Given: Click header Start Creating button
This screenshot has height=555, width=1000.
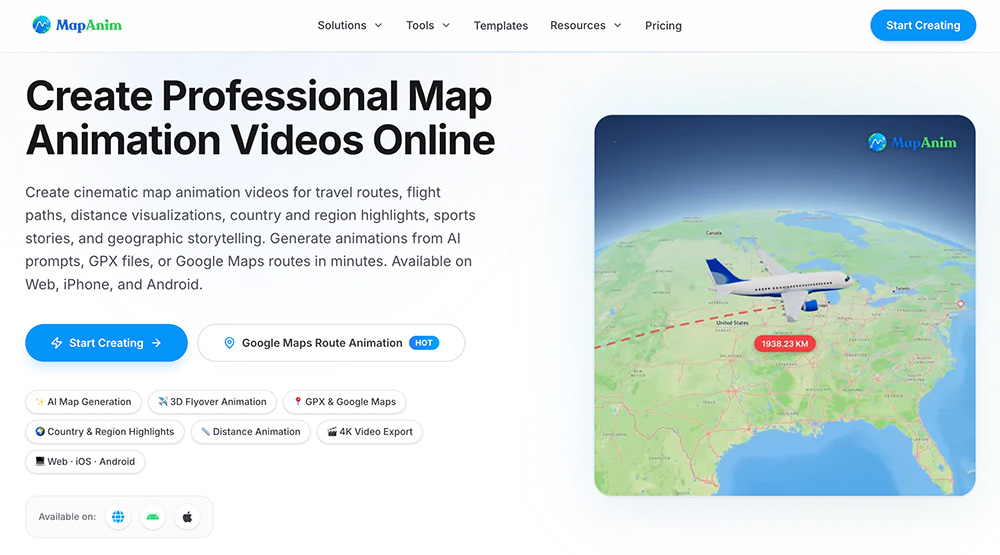Looking at the screenshot, I should (x=923, y=26).
